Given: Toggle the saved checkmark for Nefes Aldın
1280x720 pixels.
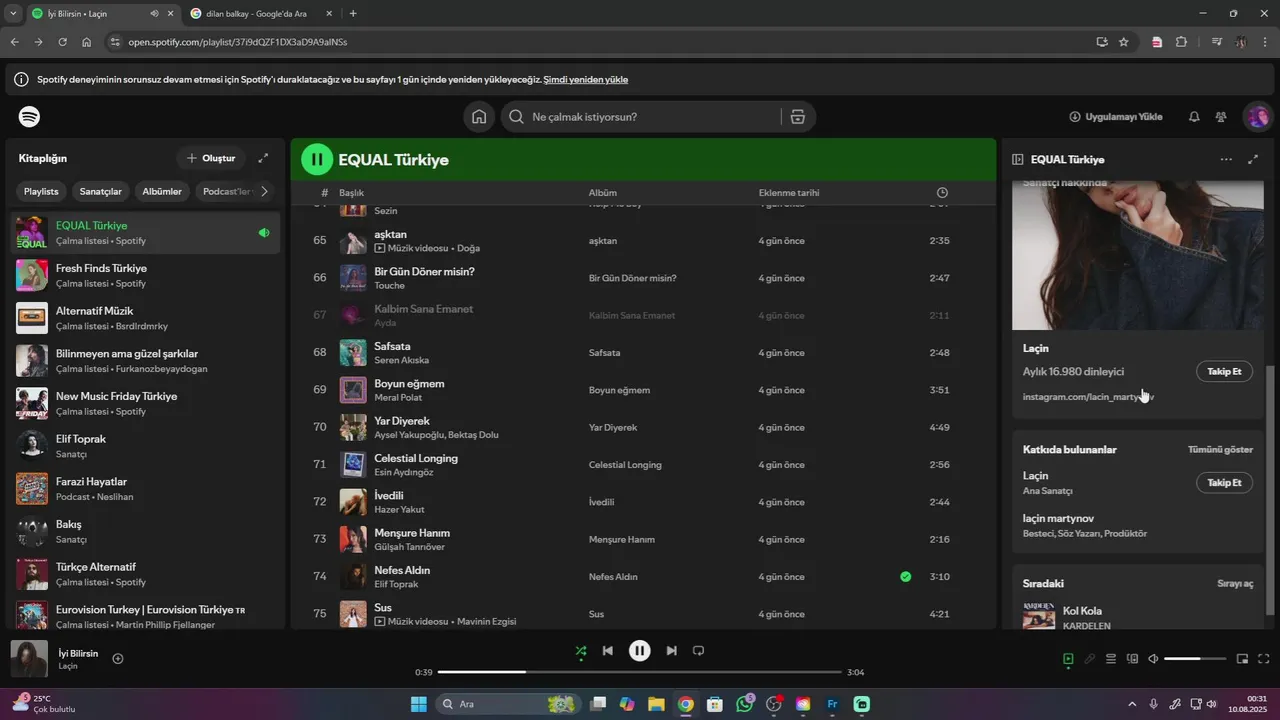Looking at the screenshot, I should [x=905, y=577].
